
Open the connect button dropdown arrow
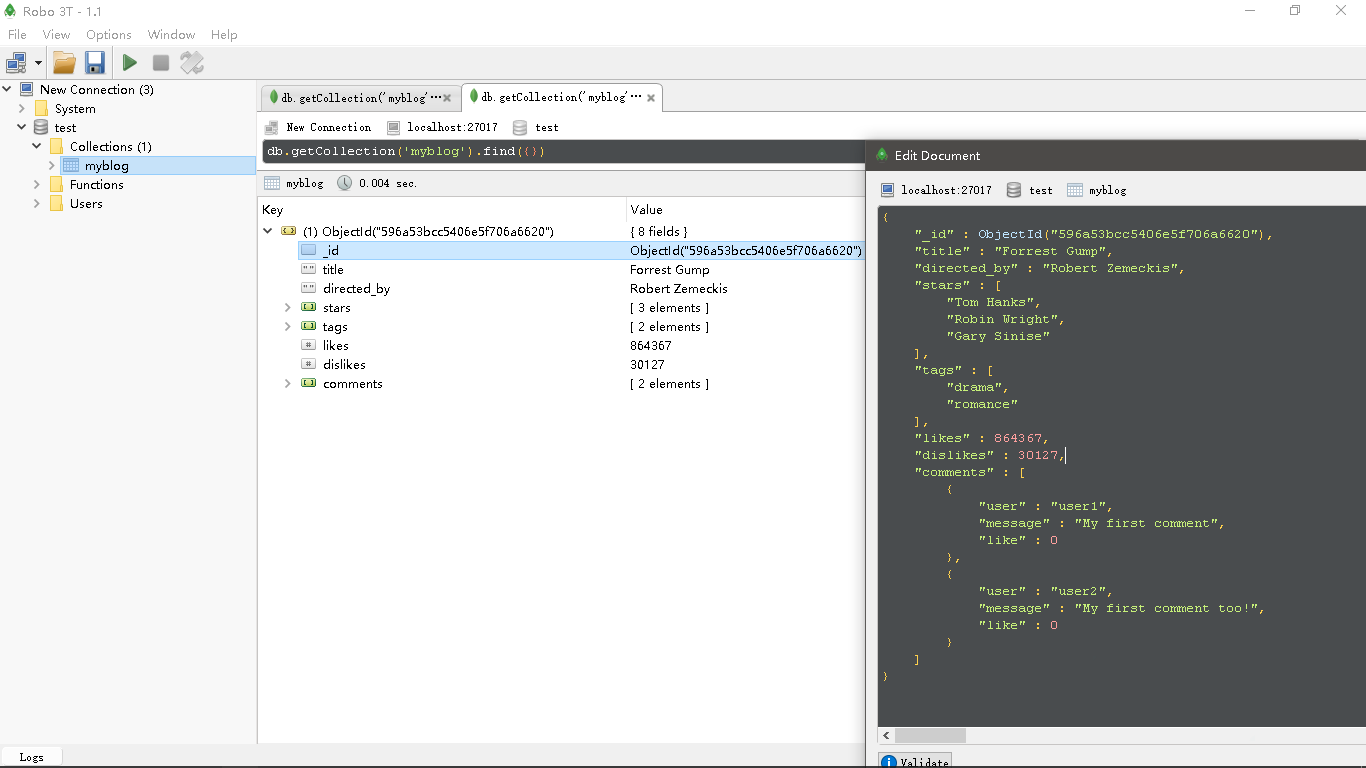38,63
